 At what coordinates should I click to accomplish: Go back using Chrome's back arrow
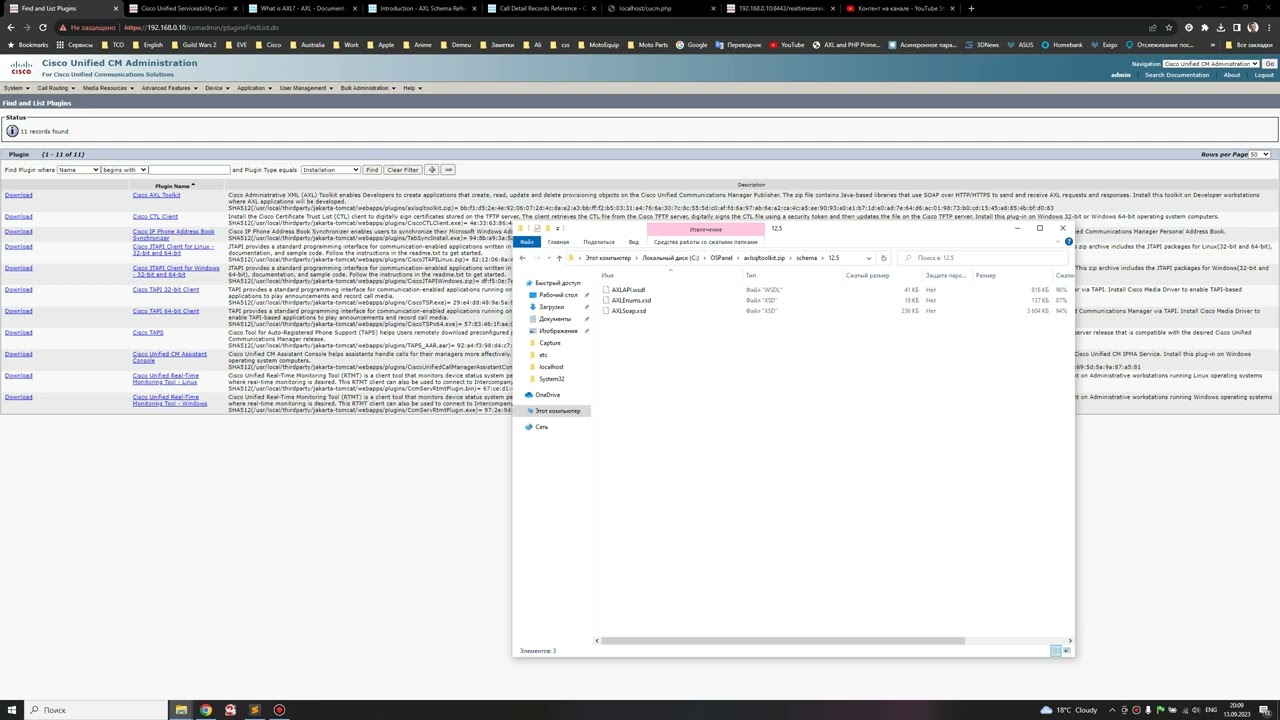tap(11, 27)
